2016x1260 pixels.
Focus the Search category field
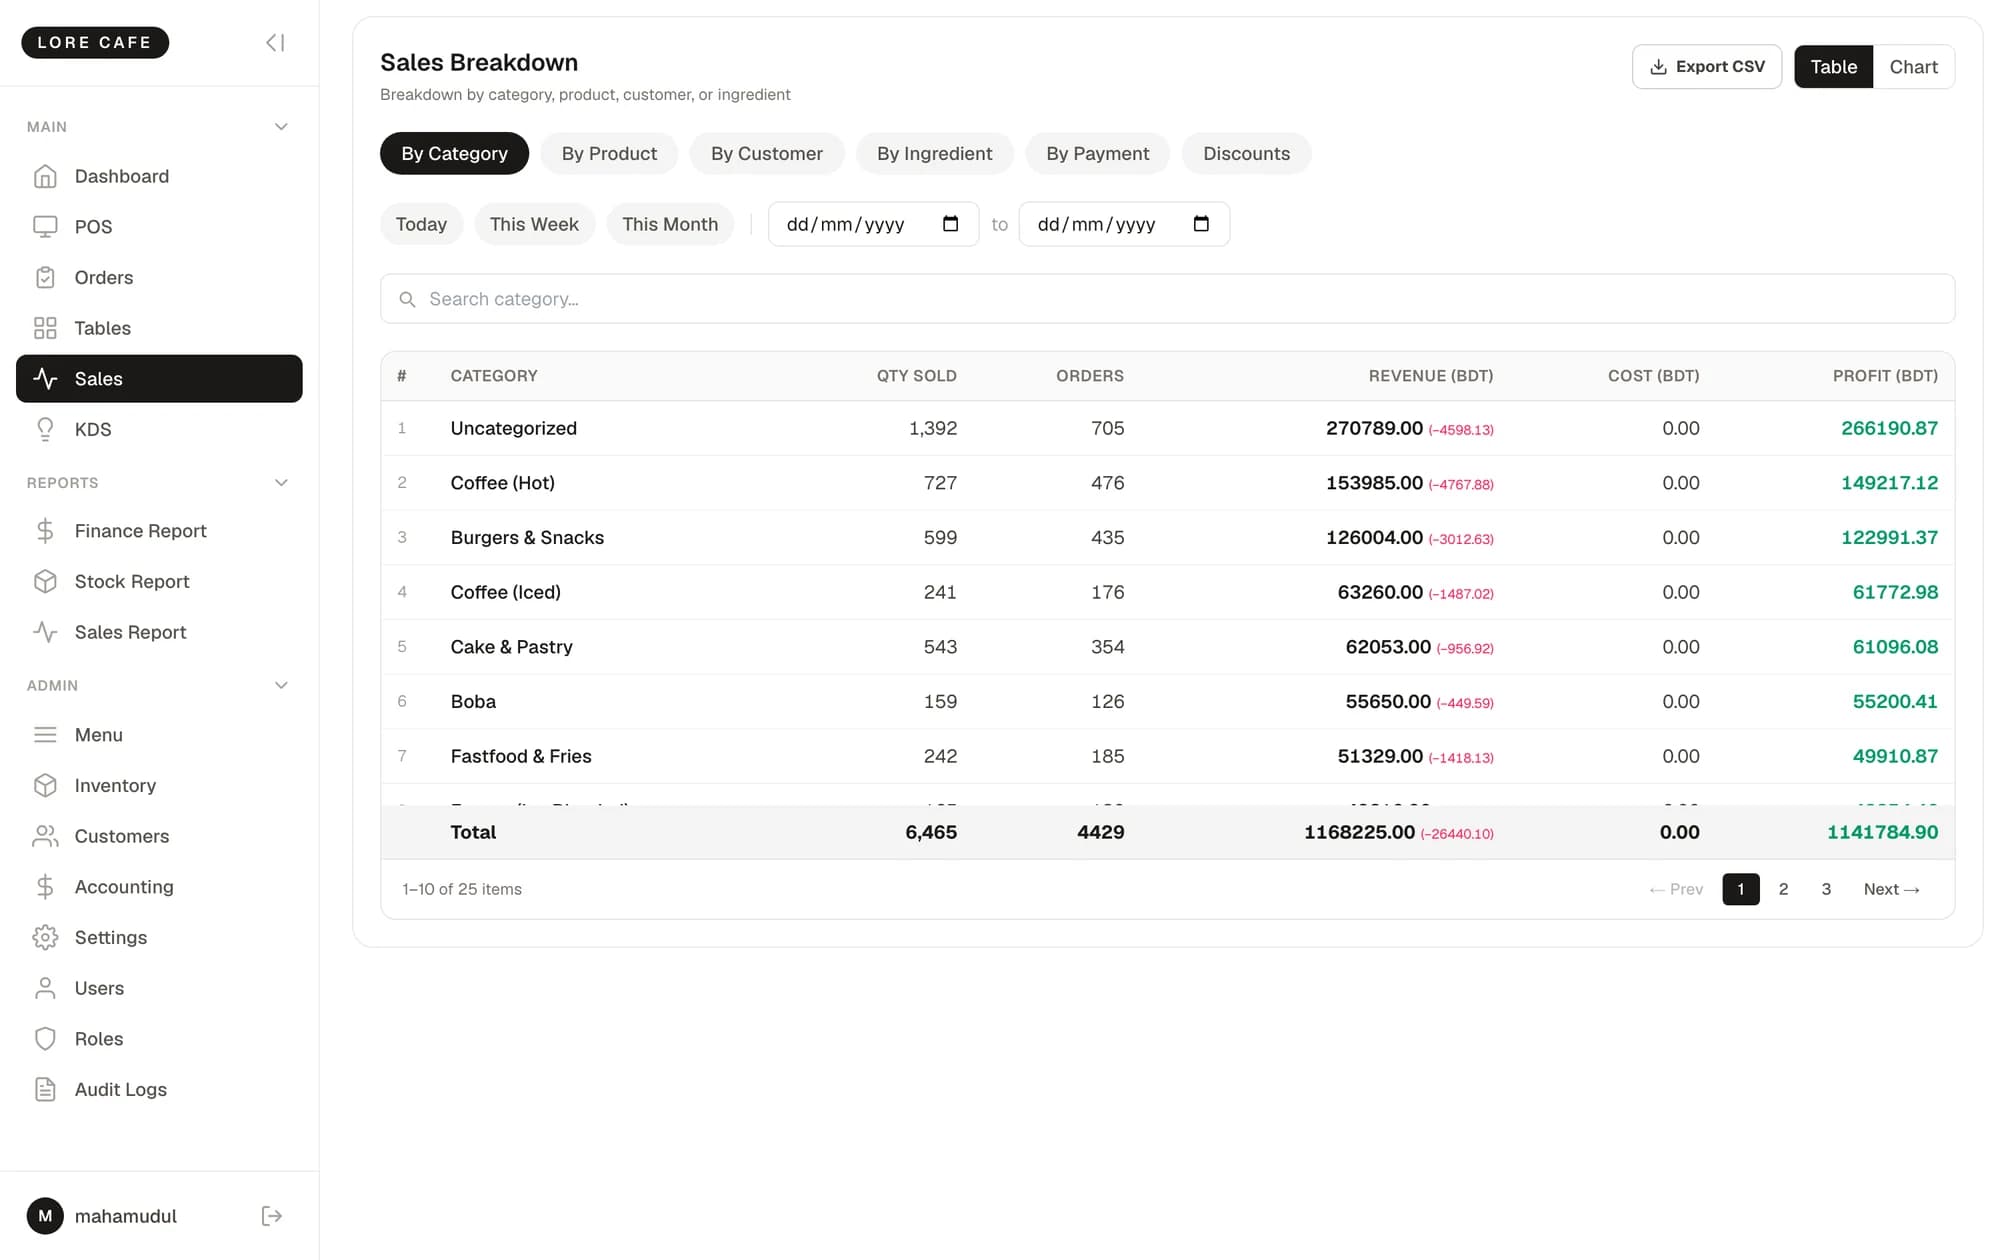click(x=1167, y=299)
